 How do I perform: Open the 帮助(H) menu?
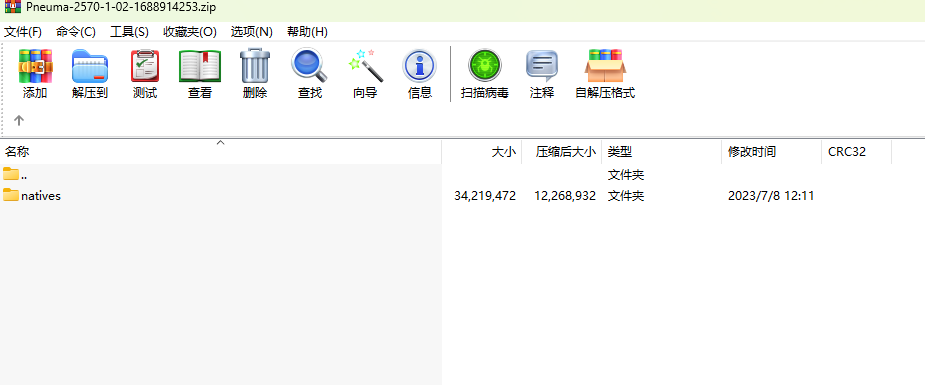click(307, 32)
